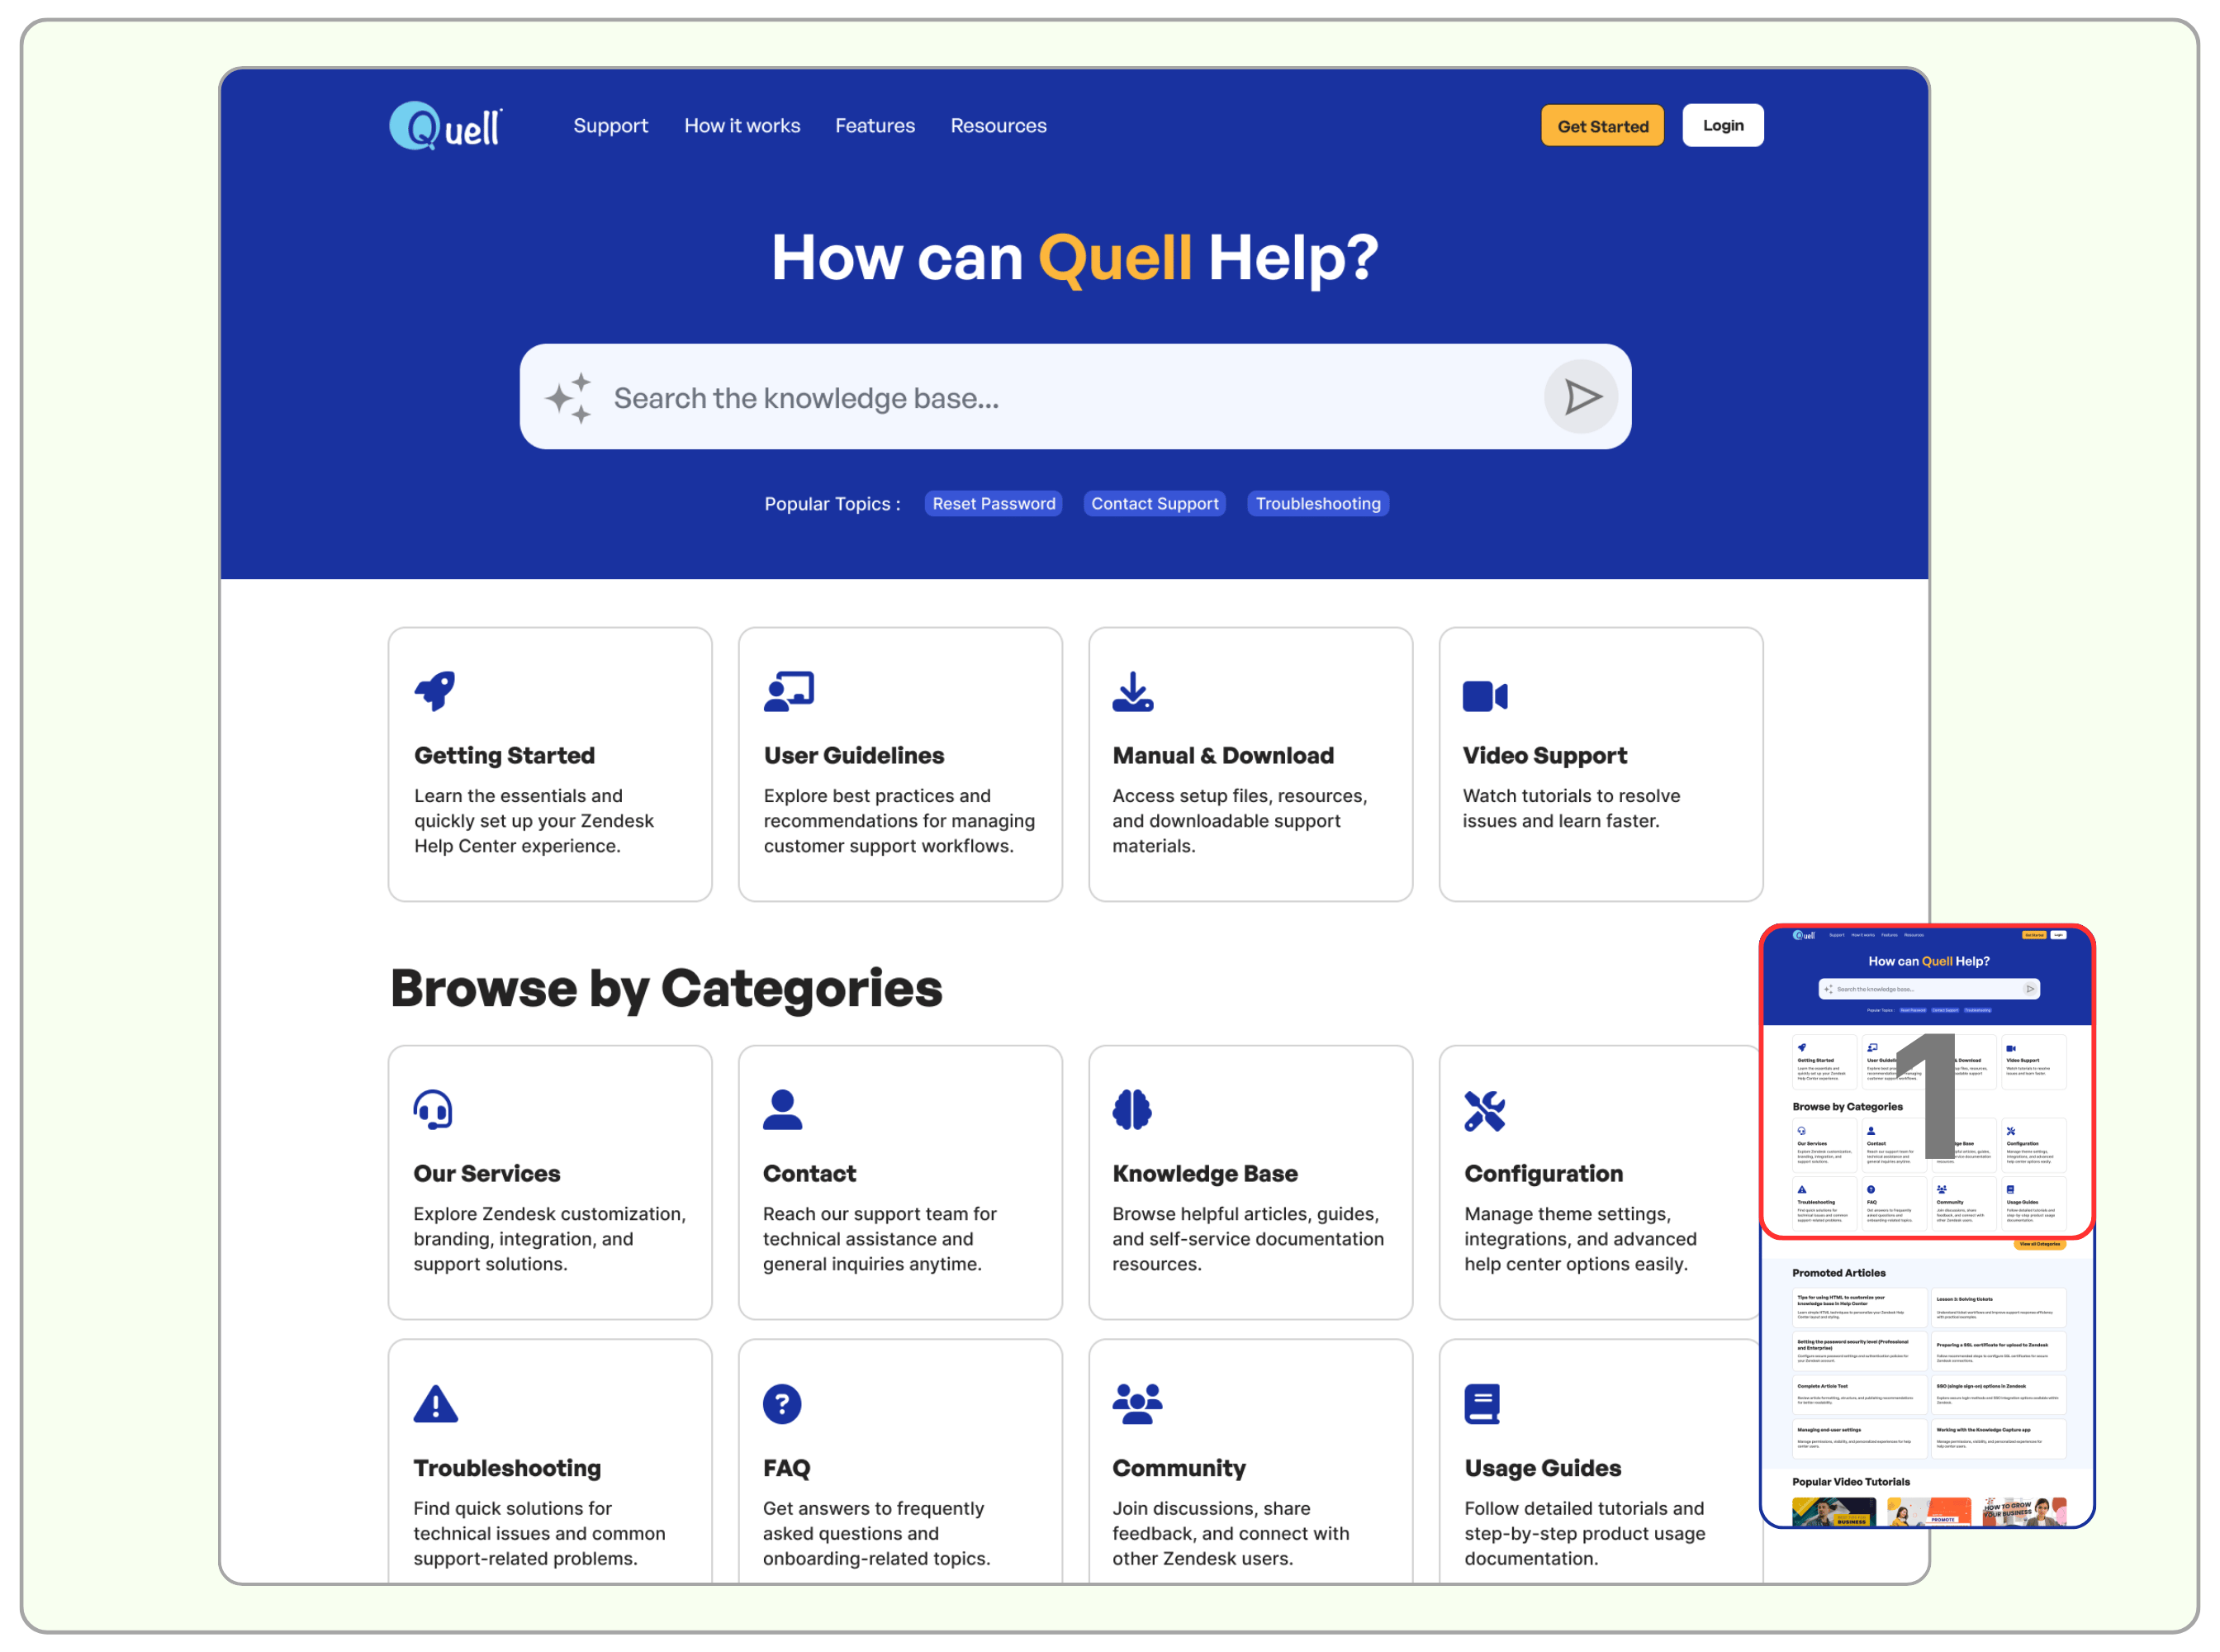Open the Getting Started card title

504,756
